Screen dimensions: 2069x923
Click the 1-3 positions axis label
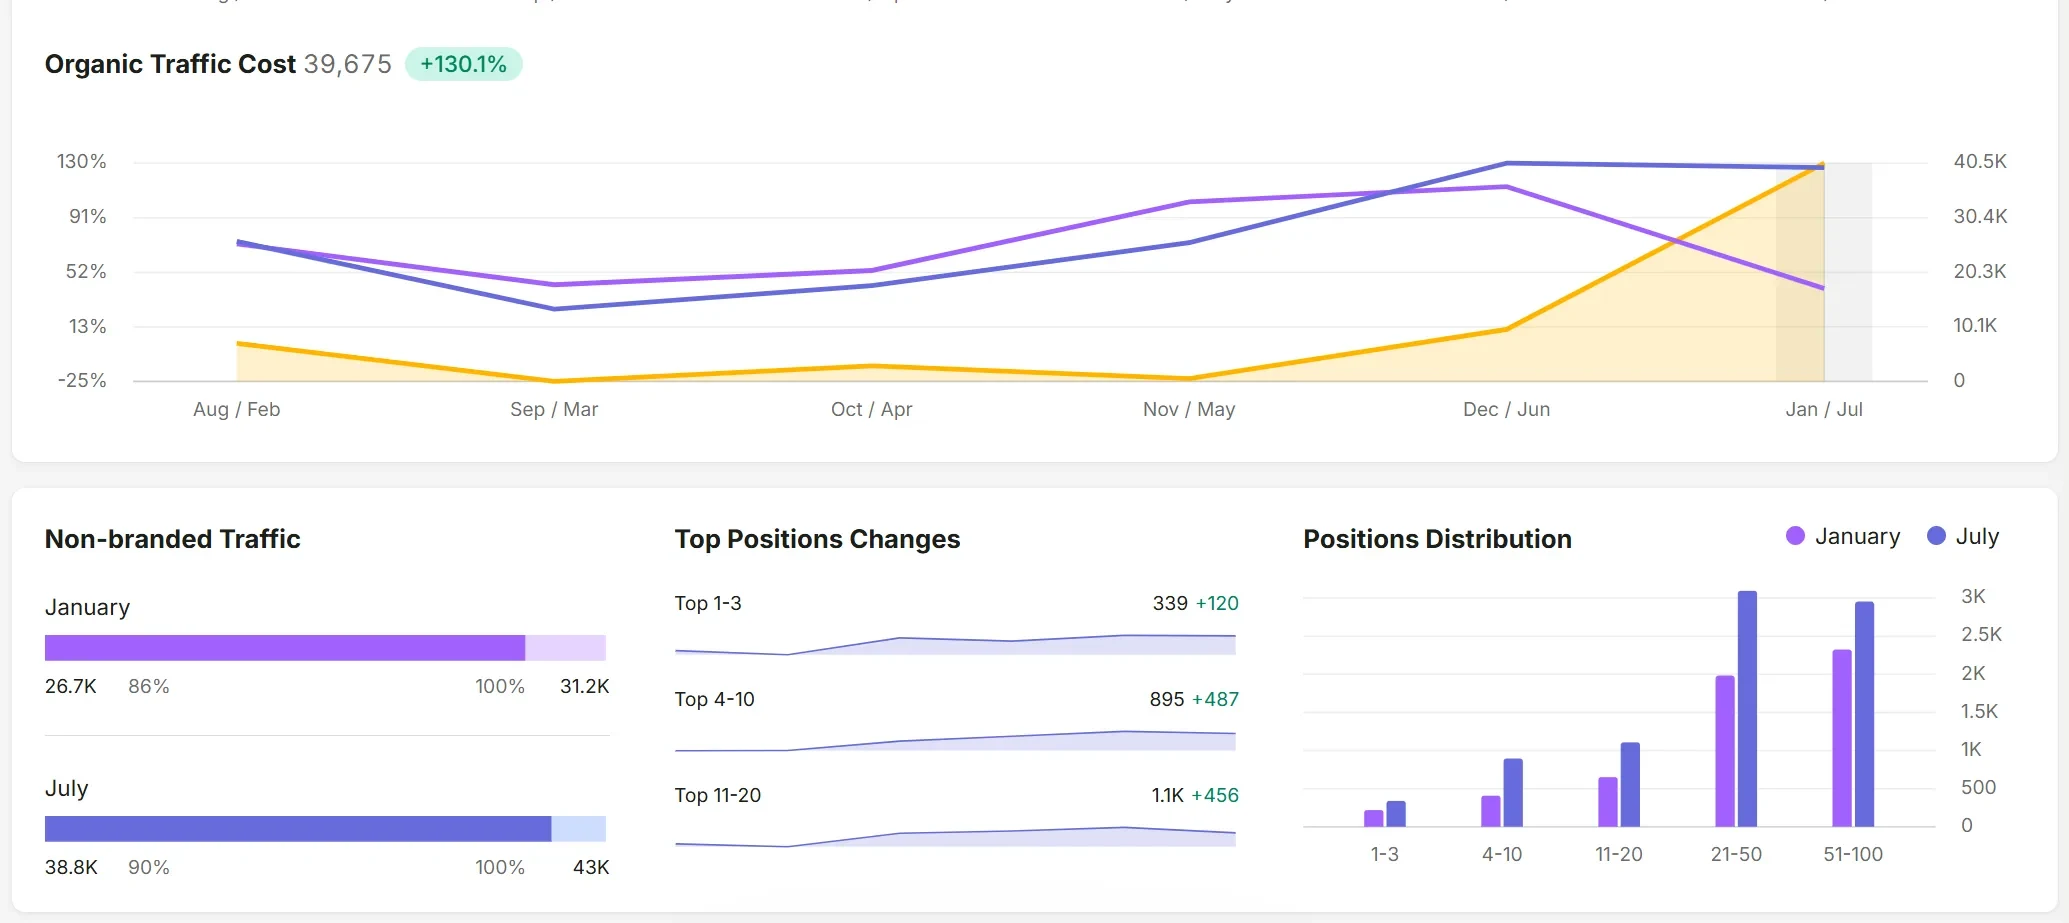(x=1384, y=854)
